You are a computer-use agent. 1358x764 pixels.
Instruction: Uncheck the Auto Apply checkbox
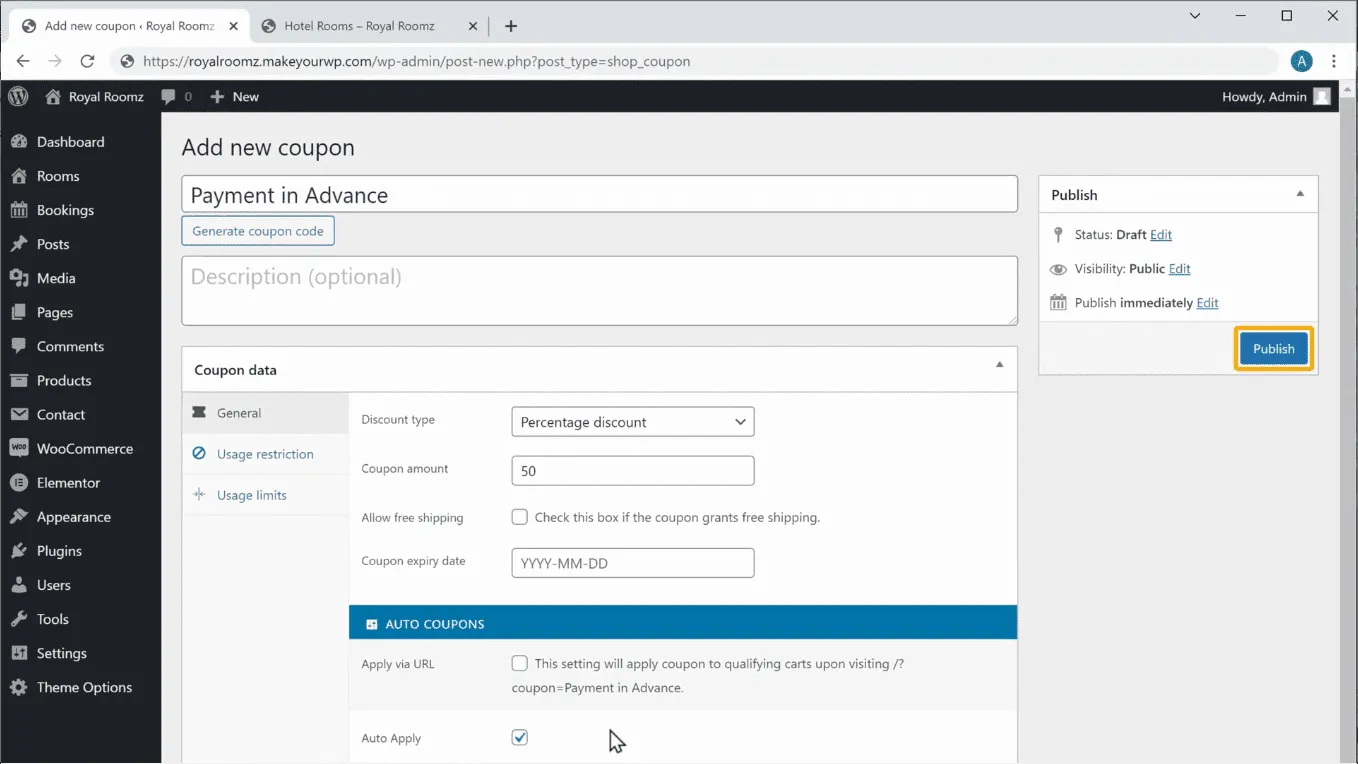click(x=519, y=737)
